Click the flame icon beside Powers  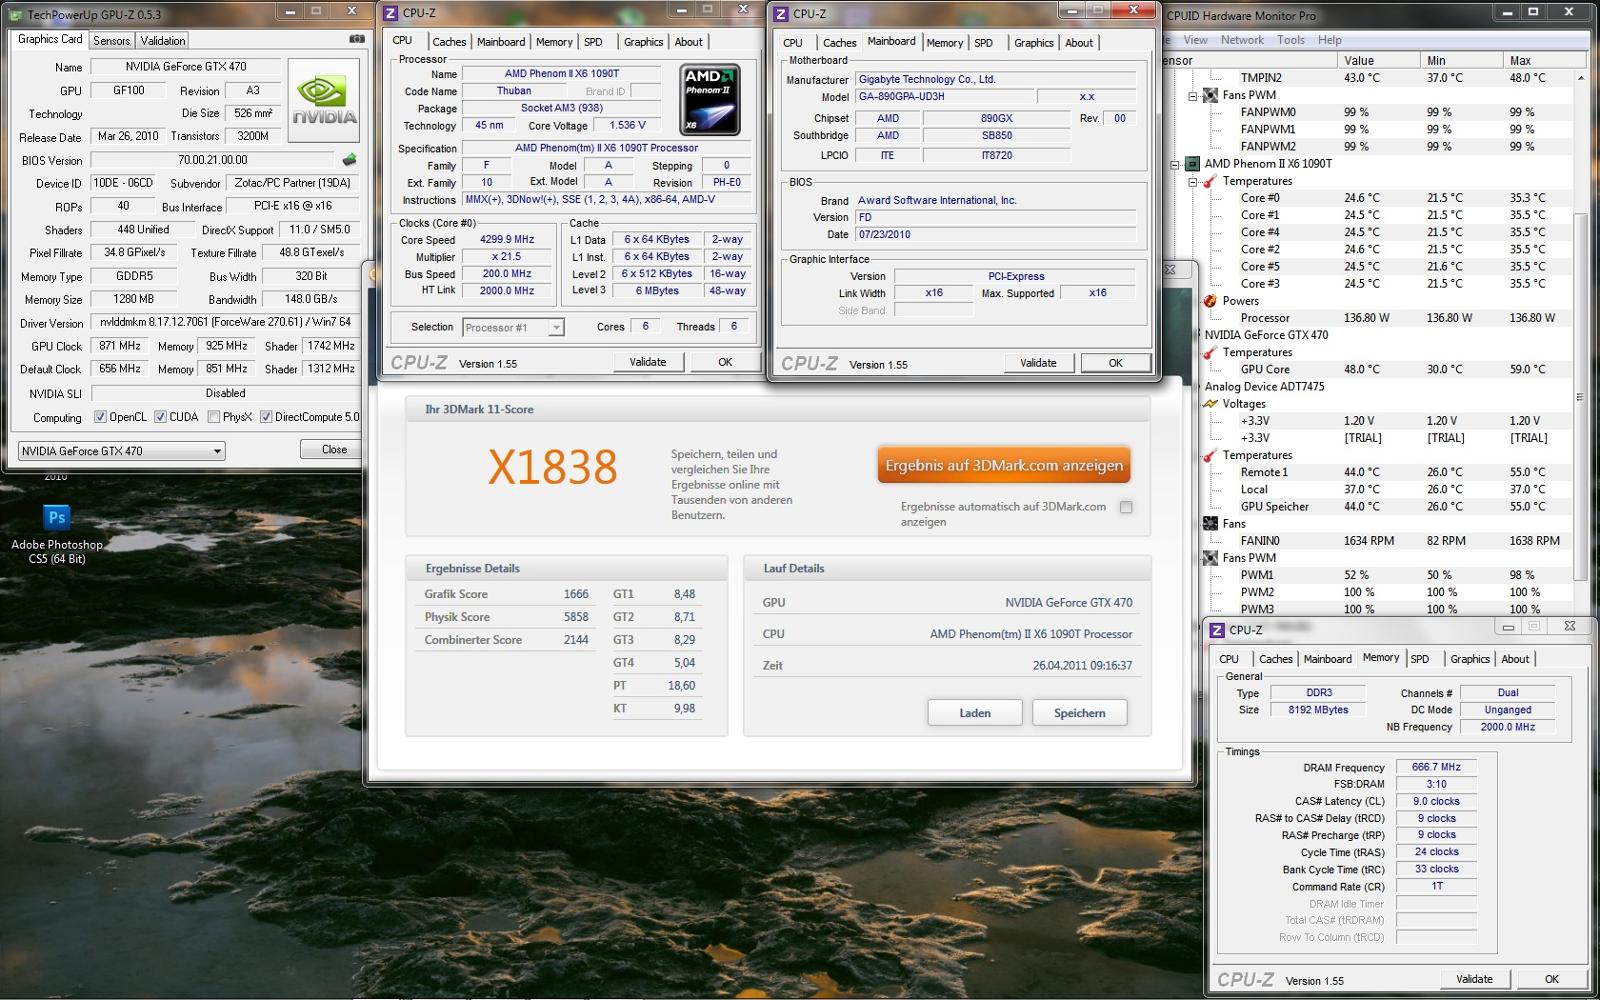[x=1209, y=301]
